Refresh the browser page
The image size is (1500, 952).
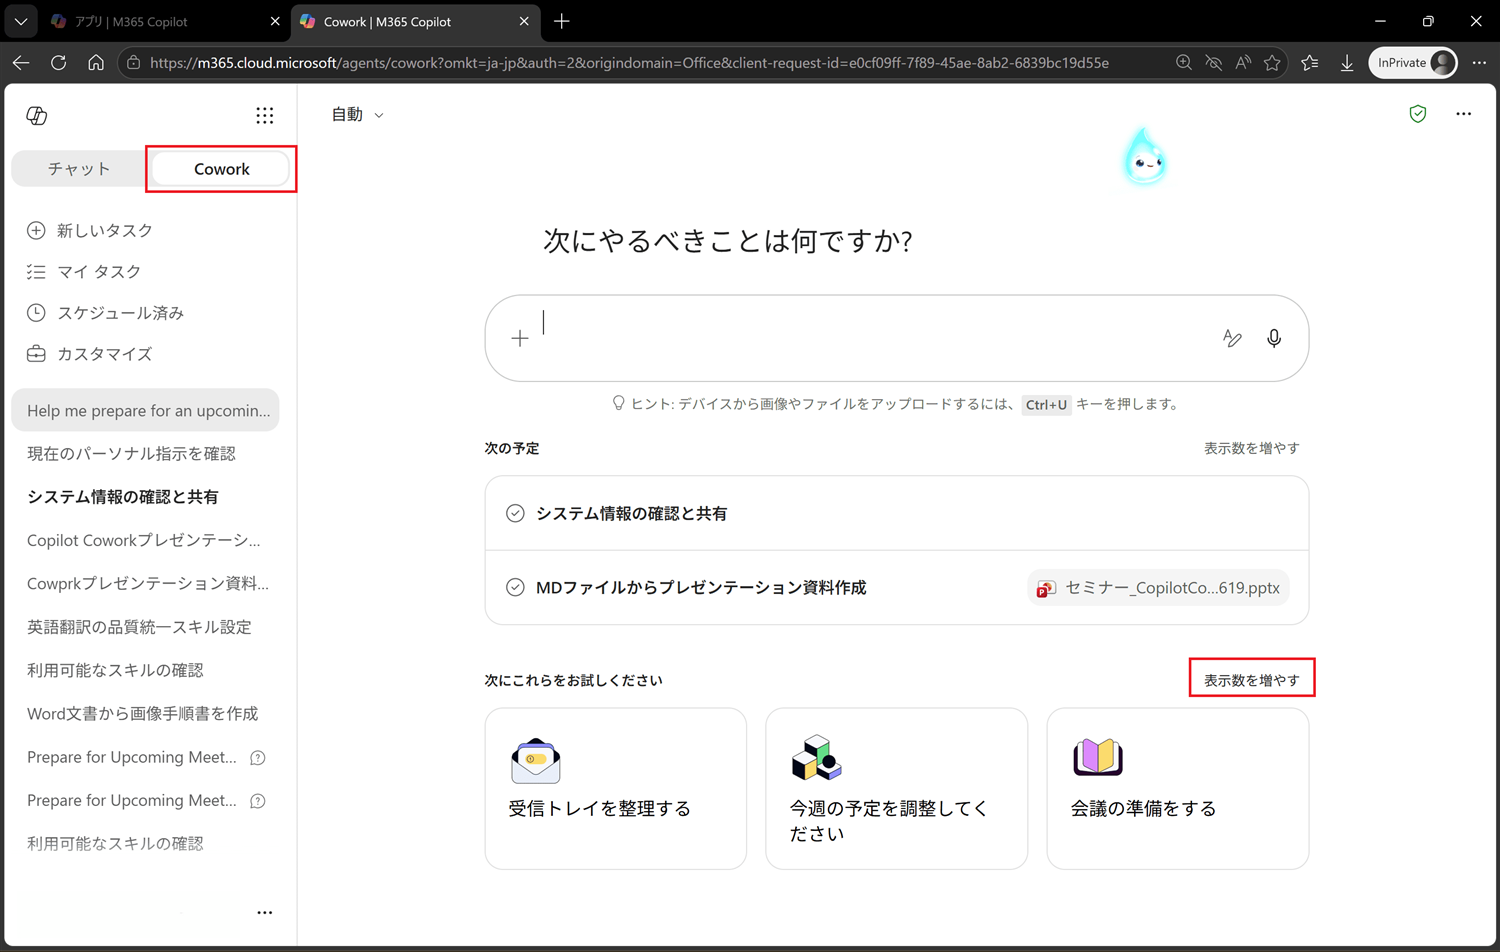click(58, 62)
